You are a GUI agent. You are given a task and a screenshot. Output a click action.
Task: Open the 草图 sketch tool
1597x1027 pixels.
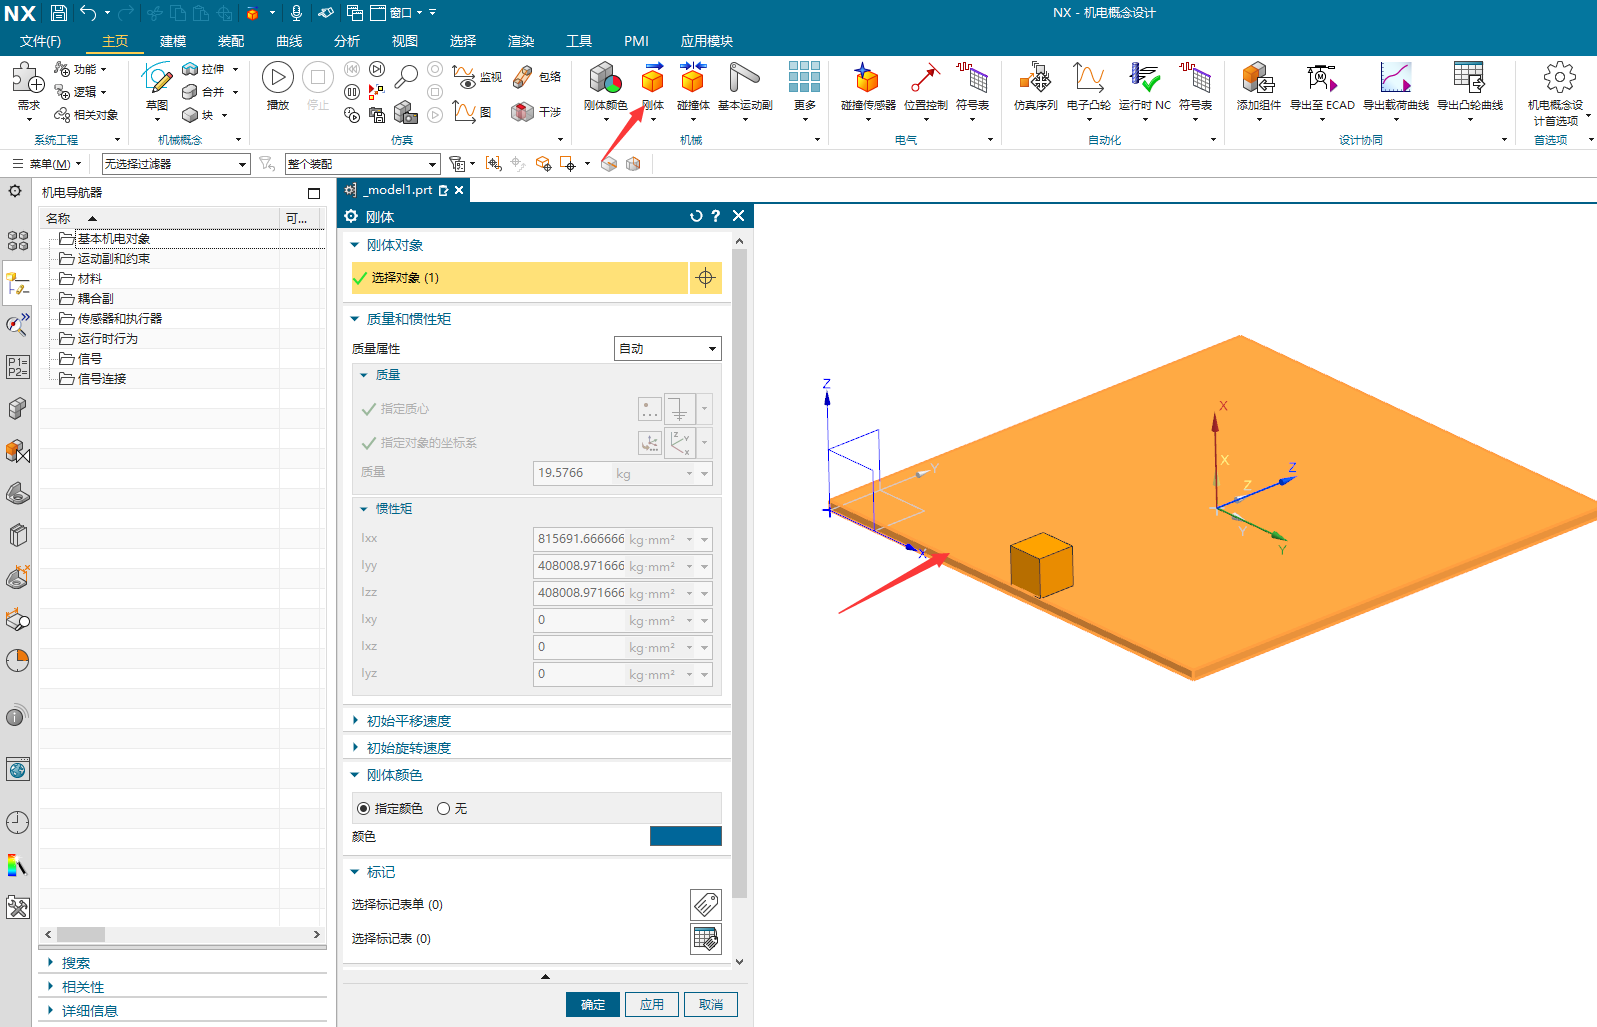157,78
